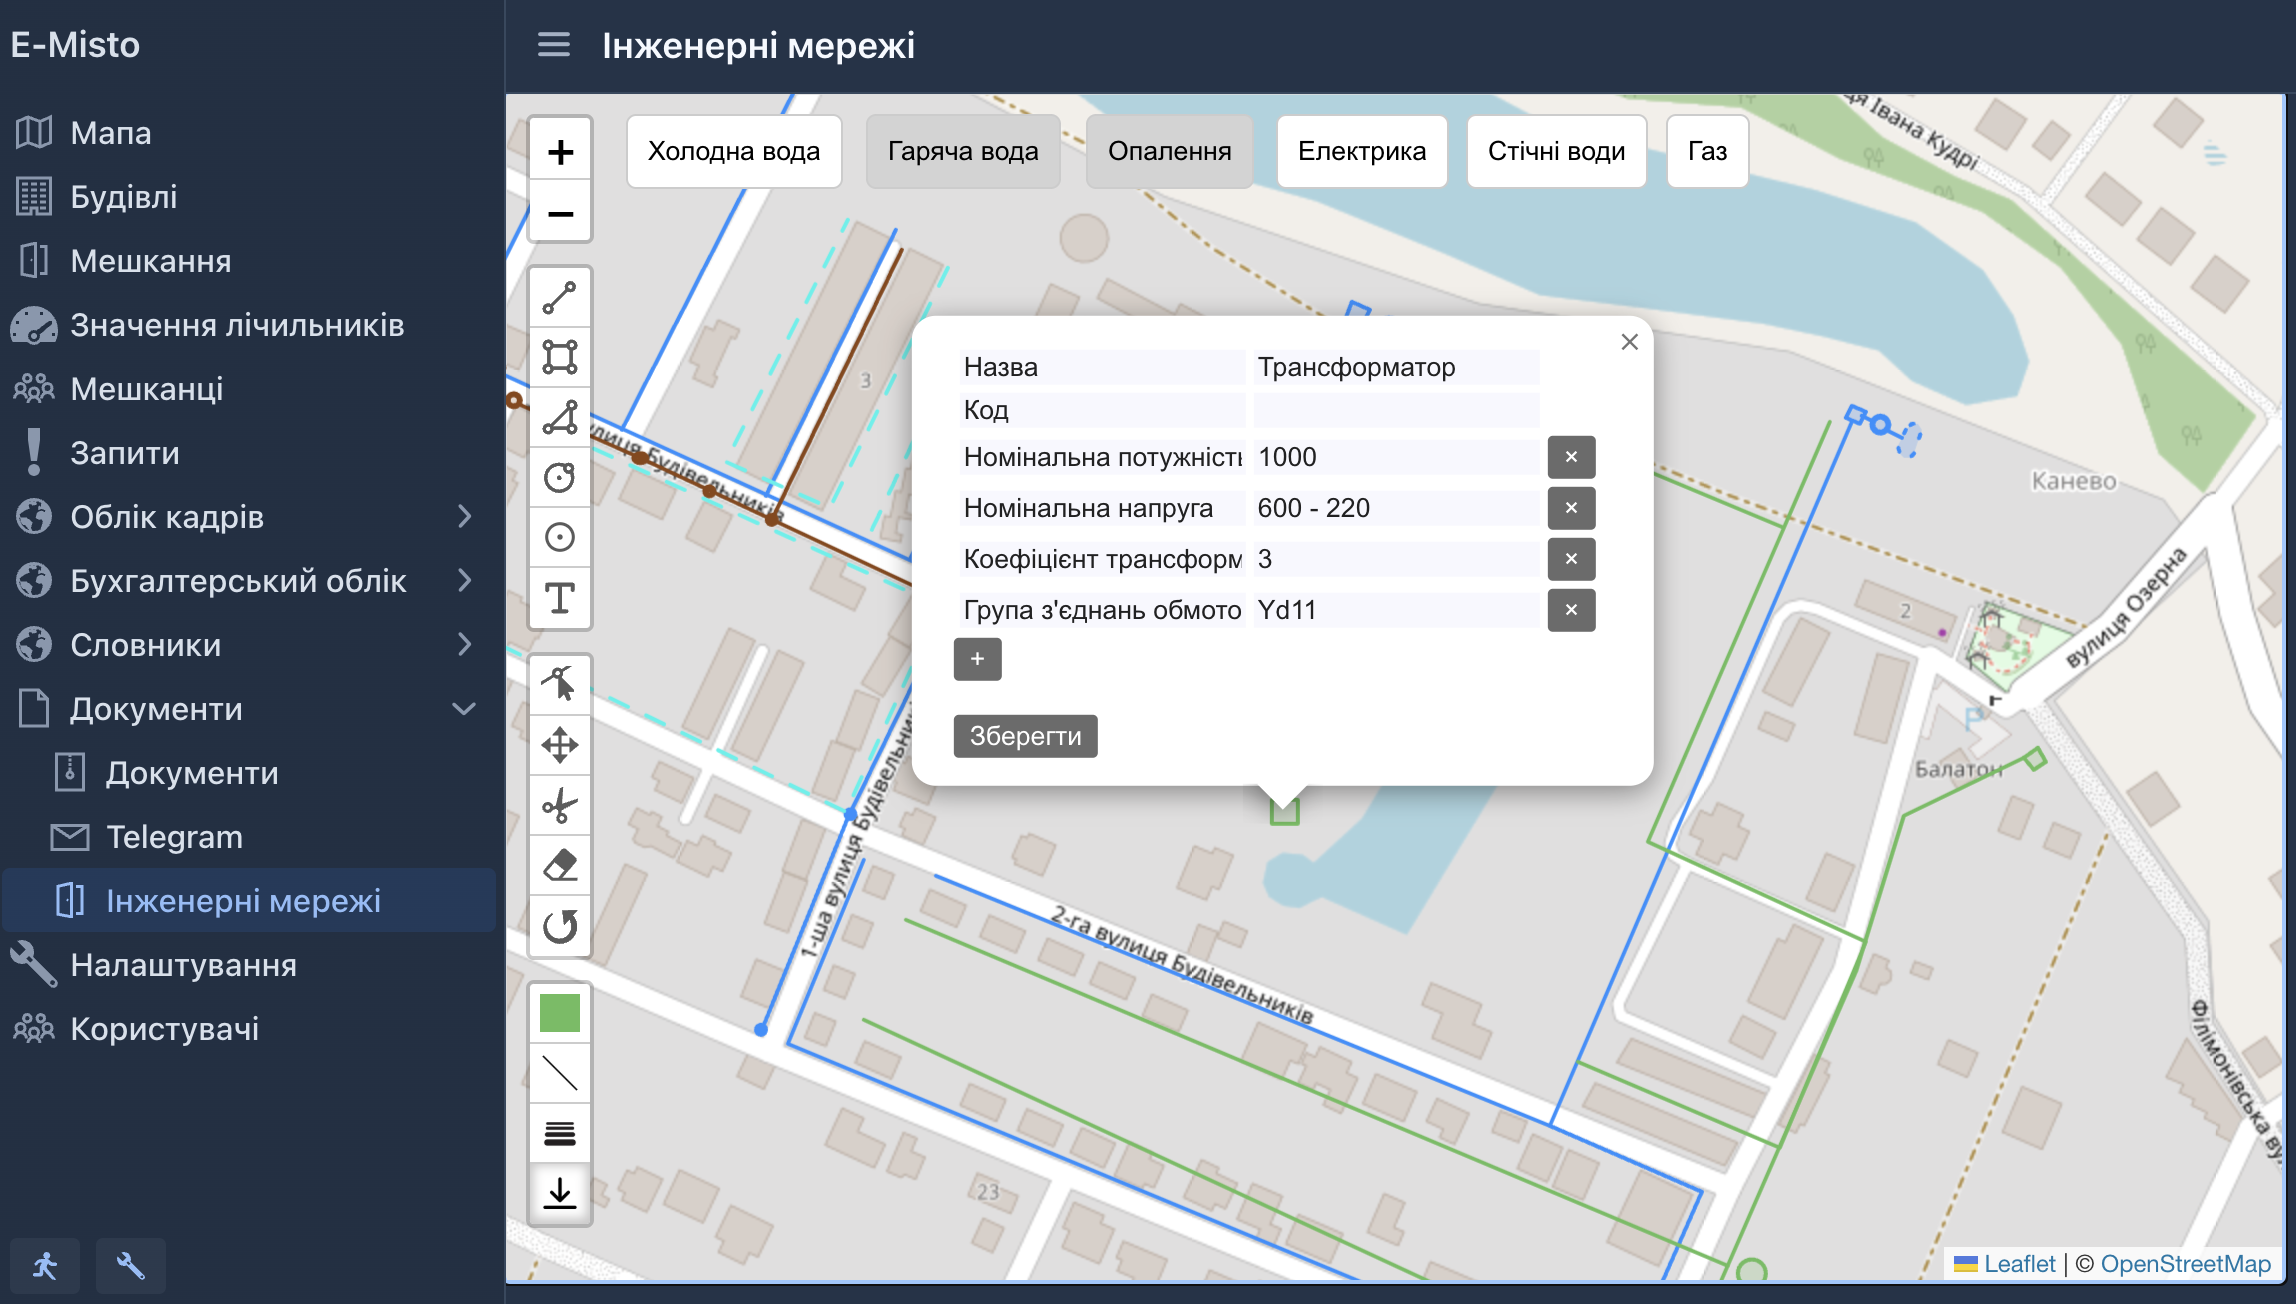Open Значення лічильників in sidebar
This screenshot has height=1304, width=2296.
237,325
